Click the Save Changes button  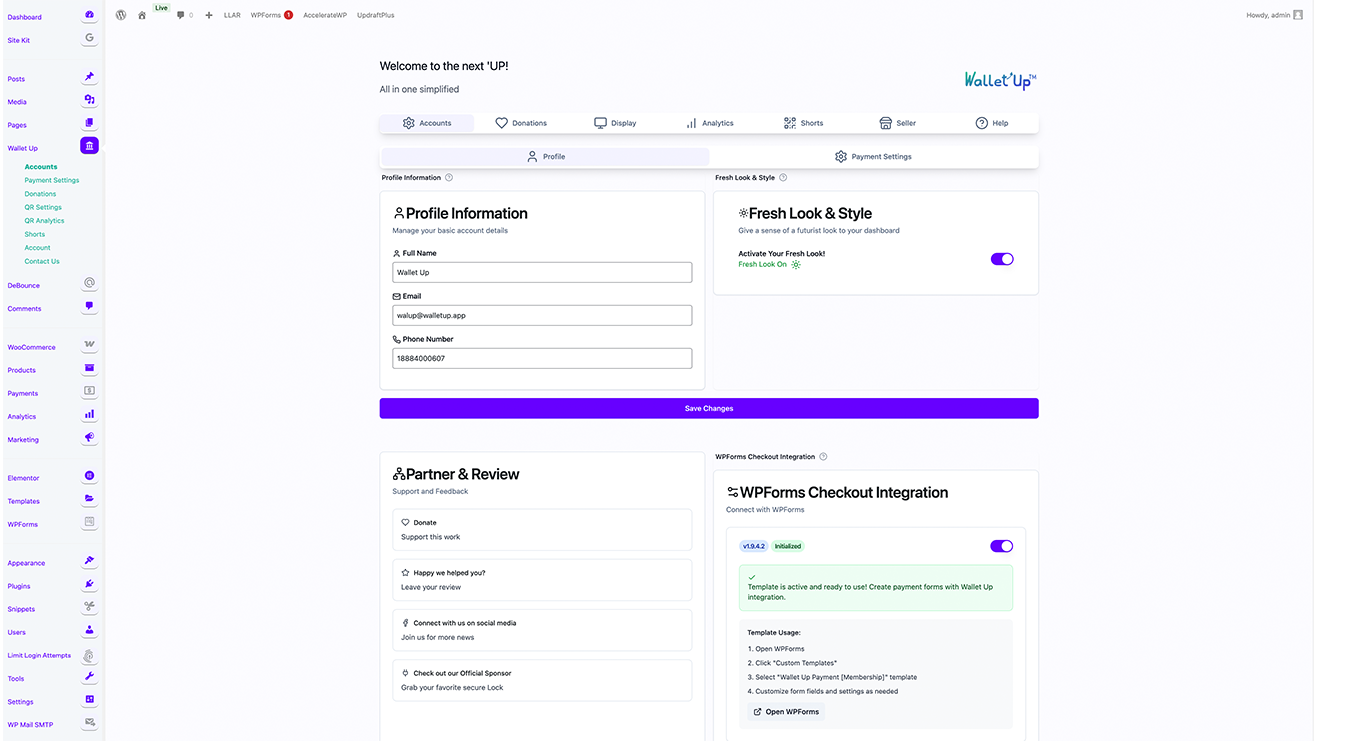click(709, 408)
